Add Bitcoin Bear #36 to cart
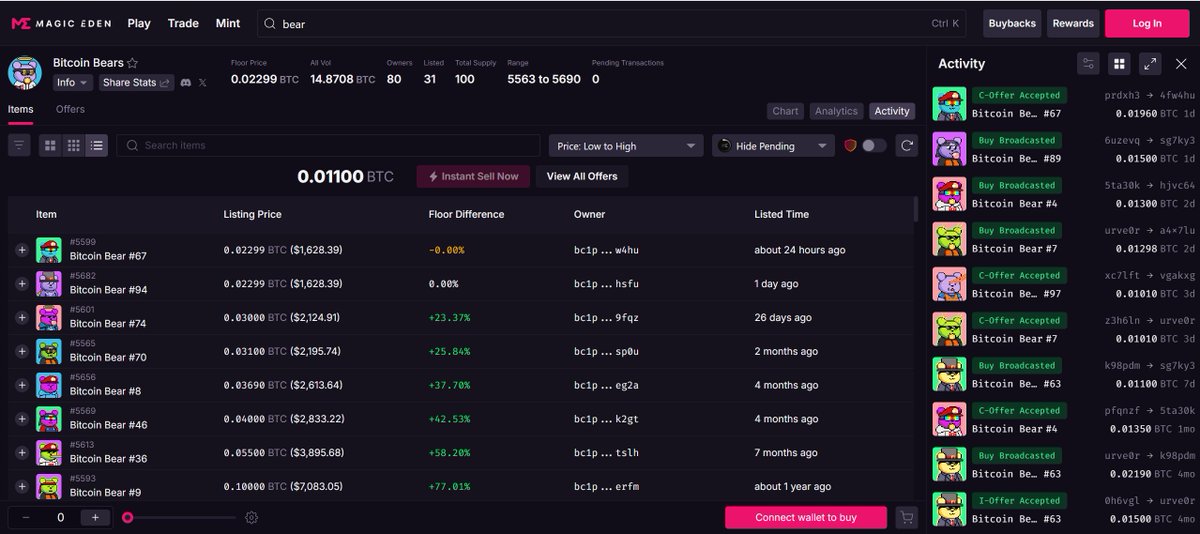Screen dimensions: 1200x534 [22, 453]
